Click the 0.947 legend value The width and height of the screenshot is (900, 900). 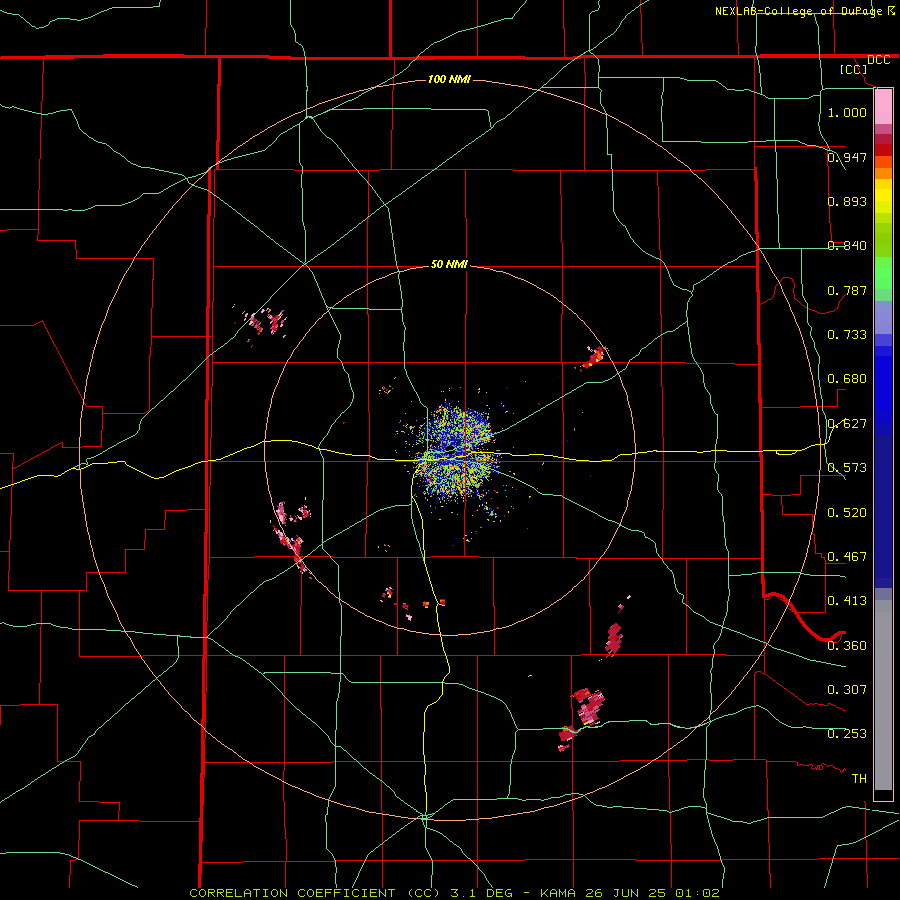[847, 157]
